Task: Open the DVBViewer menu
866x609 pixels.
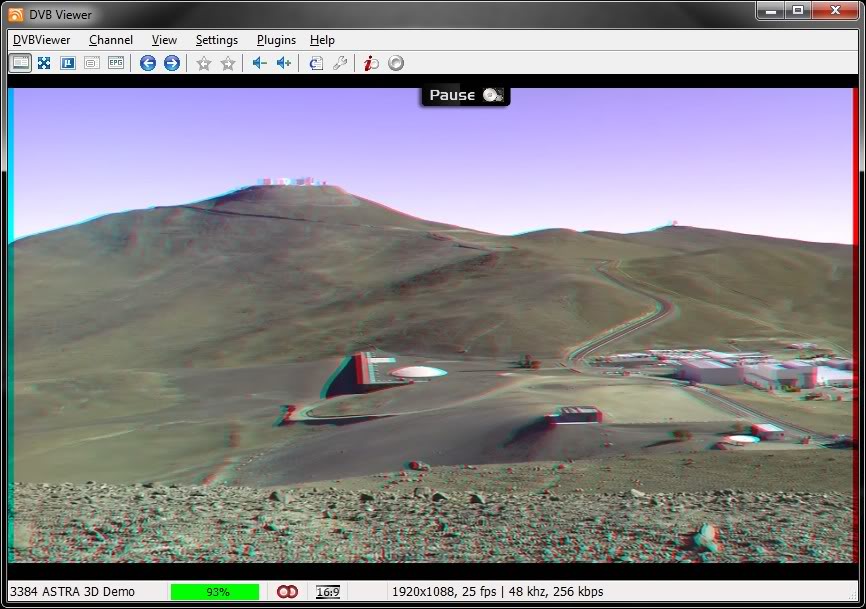Action: [41, 40]
